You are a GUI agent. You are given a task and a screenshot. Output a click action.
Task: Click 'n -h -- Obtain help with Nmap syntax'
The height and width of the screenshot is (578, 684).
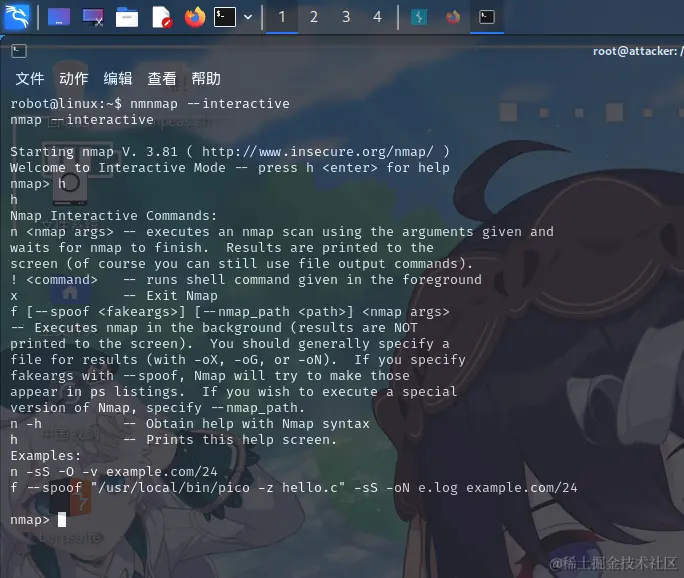click(190, 424)
